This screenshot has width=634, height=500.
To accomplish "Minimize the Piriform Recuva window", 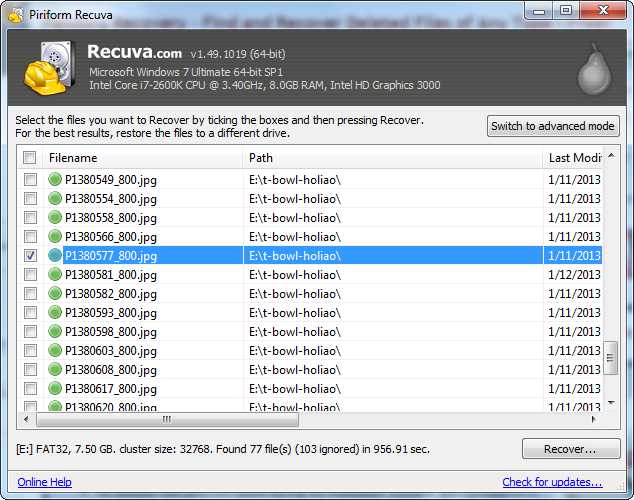I will (539, 11).
